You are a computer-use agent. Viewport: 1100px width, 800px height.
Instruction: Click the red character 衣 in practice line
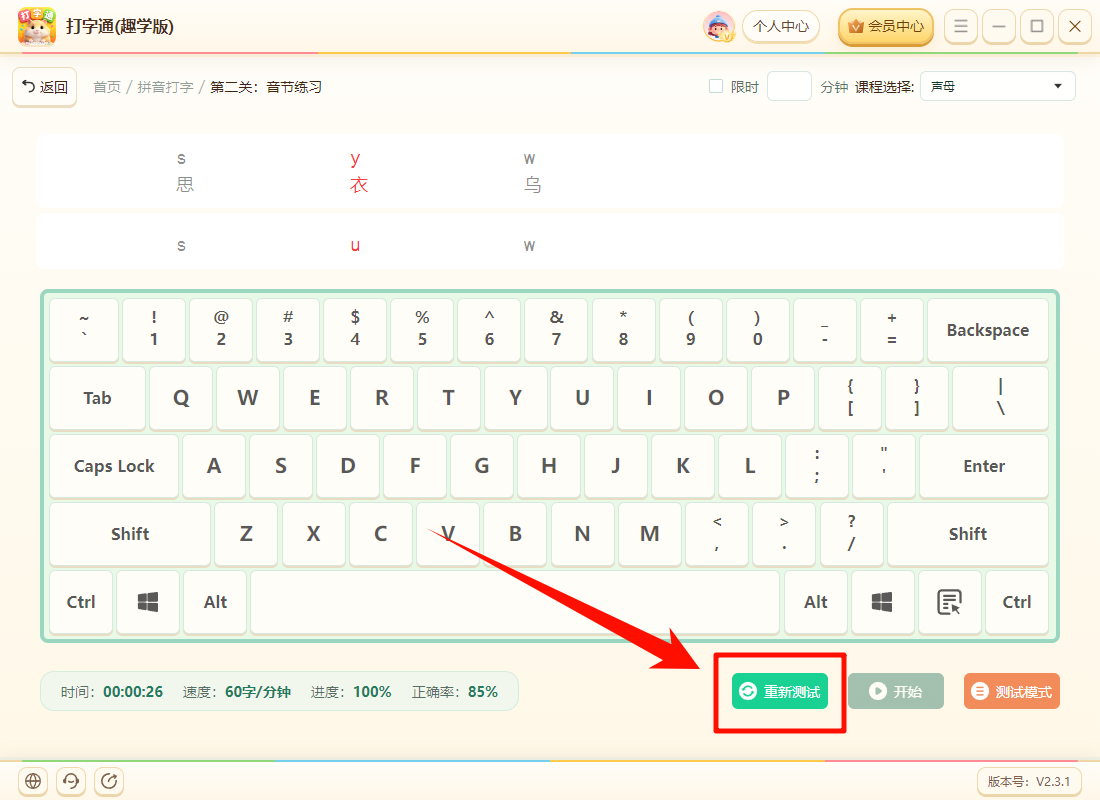click(359, 185)
